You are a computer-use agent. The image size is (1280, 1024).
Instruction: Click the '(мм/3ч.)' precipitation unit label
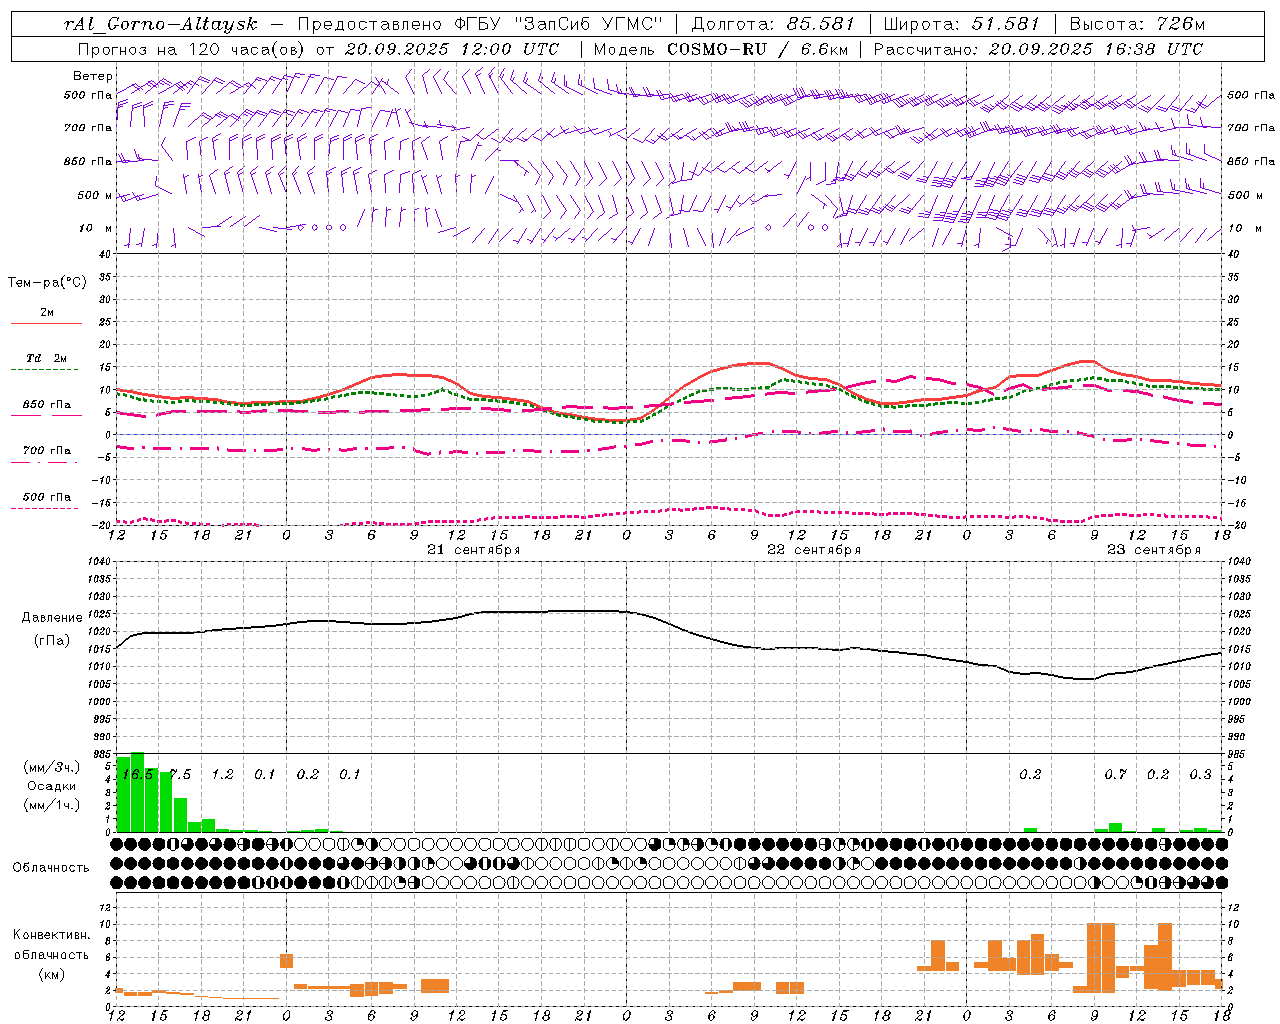(x=52, y=767)
